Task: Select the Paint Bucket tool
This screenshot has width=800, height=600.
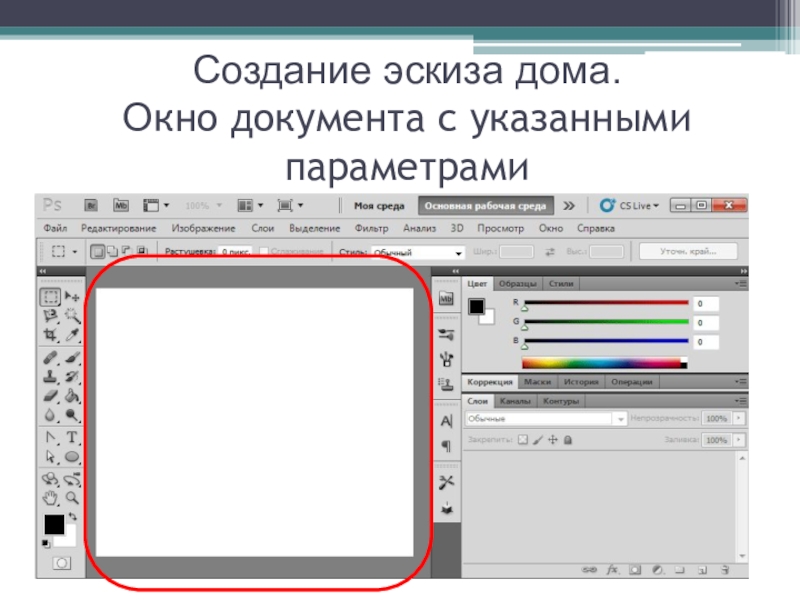Action: pos(72,396)
